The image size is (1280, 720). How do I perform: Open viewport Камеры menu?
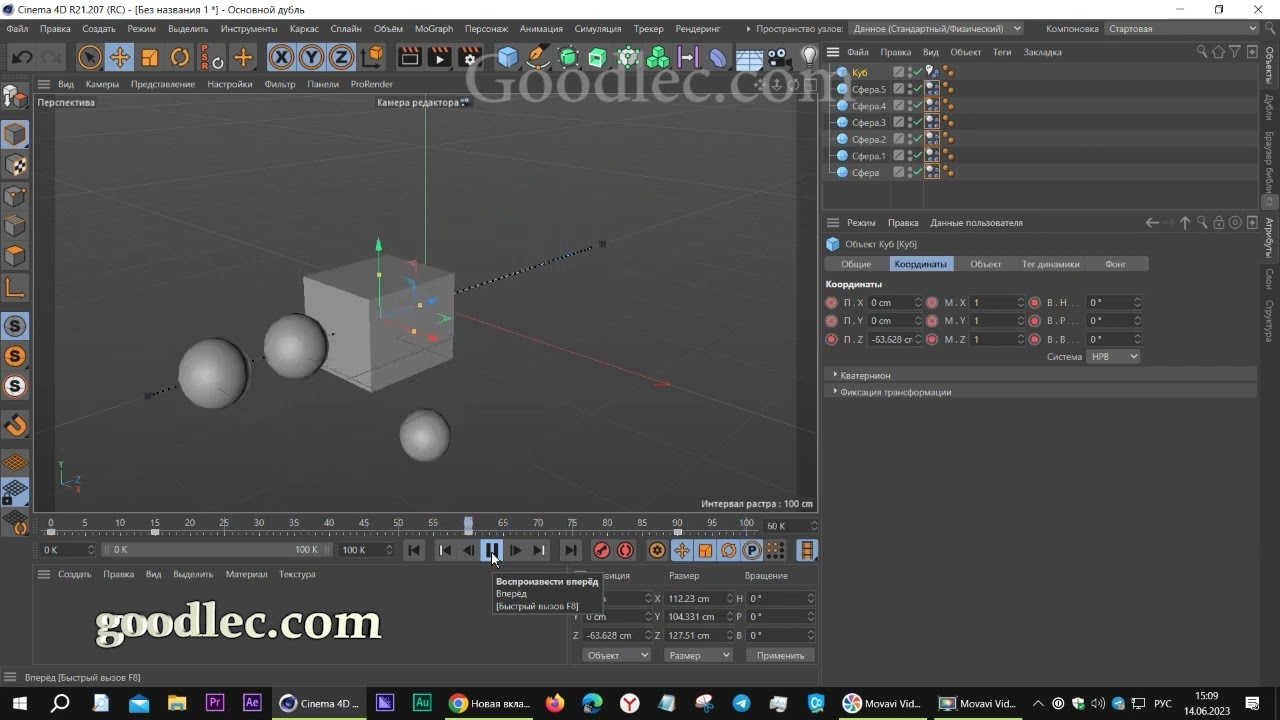pyautogui.click(x=102, y=84)
